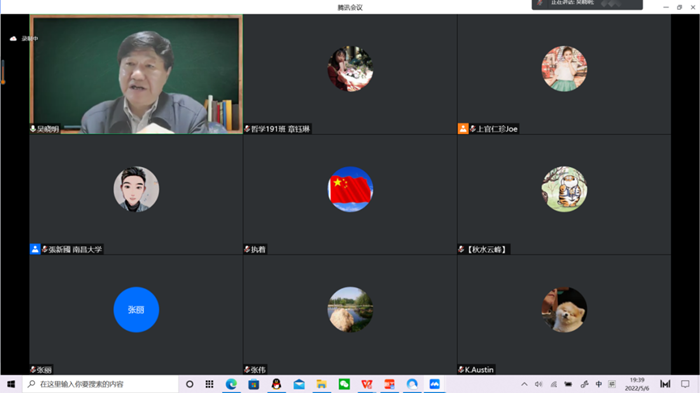This screenshot has width=700, height=393.
Task: Click the muted mic icon for 执着
Action: (247, 249)
